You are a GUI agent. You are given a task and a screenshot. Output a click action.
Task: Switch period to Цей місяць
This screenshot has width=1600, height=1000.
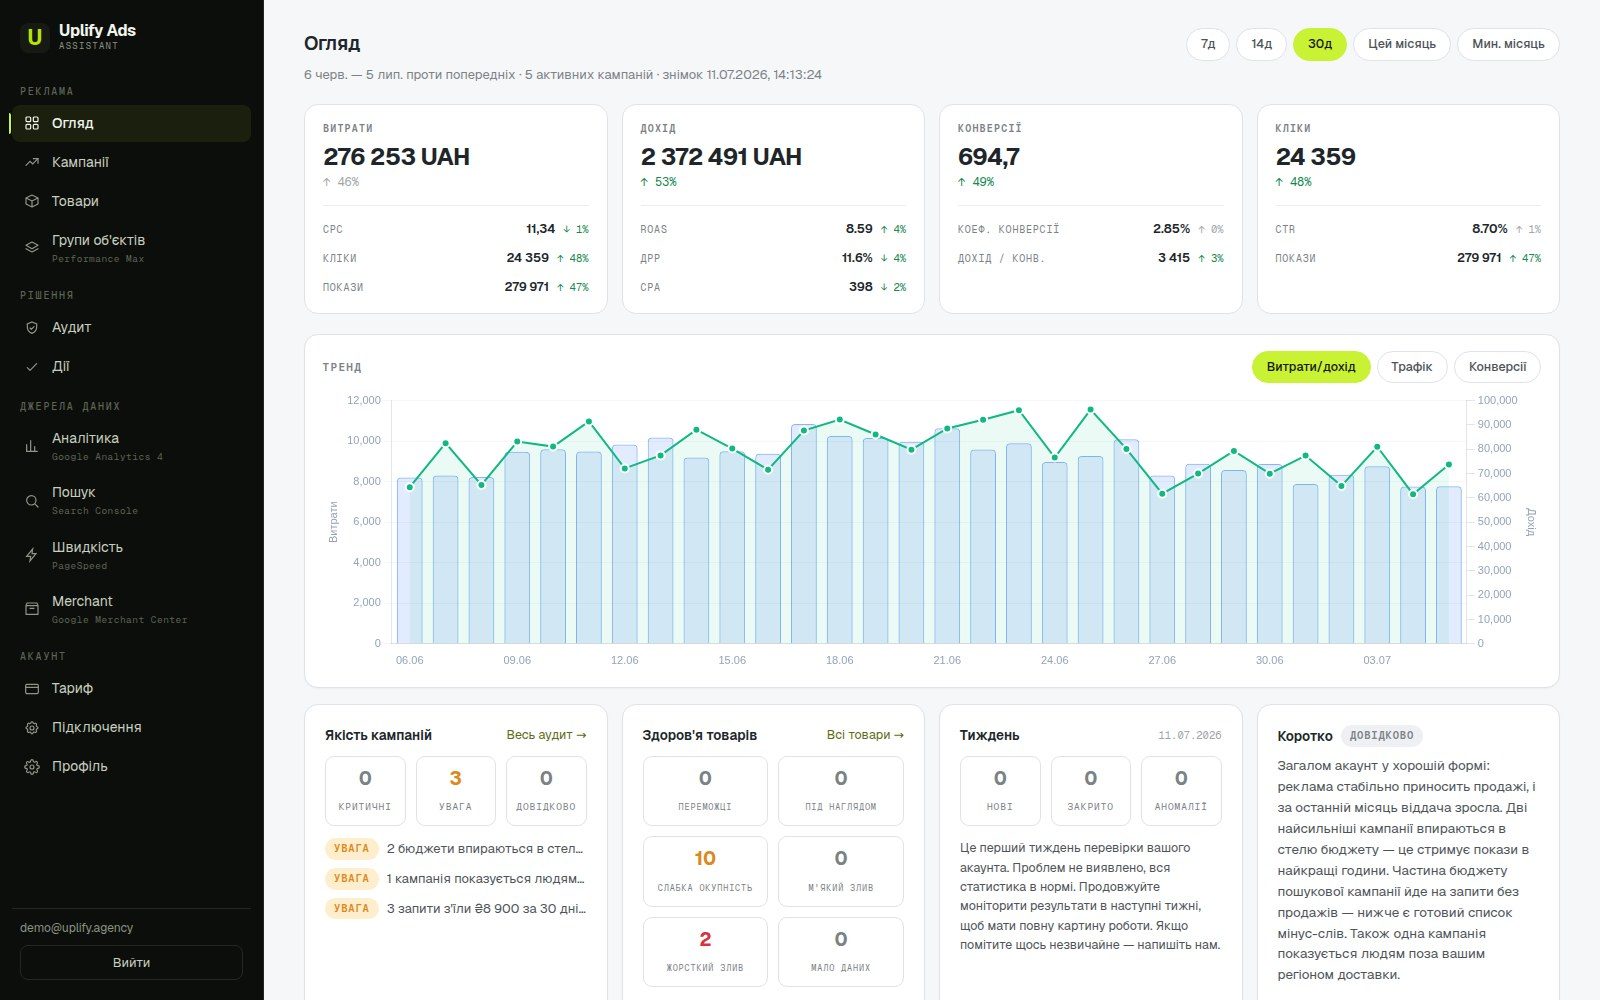[x=1402, y=44]
